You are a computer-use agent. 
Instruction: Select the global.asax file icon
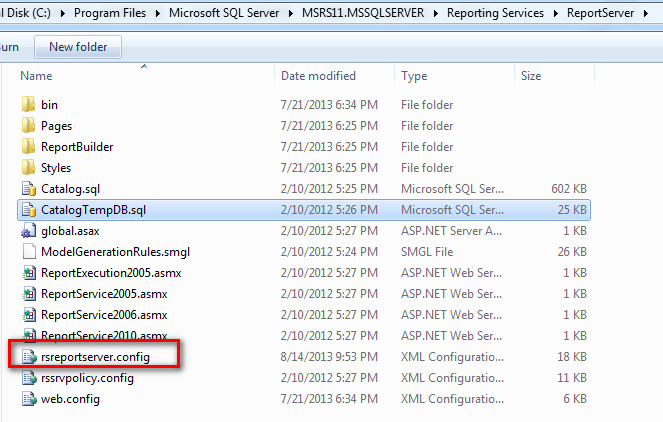[x=29, y=231]
